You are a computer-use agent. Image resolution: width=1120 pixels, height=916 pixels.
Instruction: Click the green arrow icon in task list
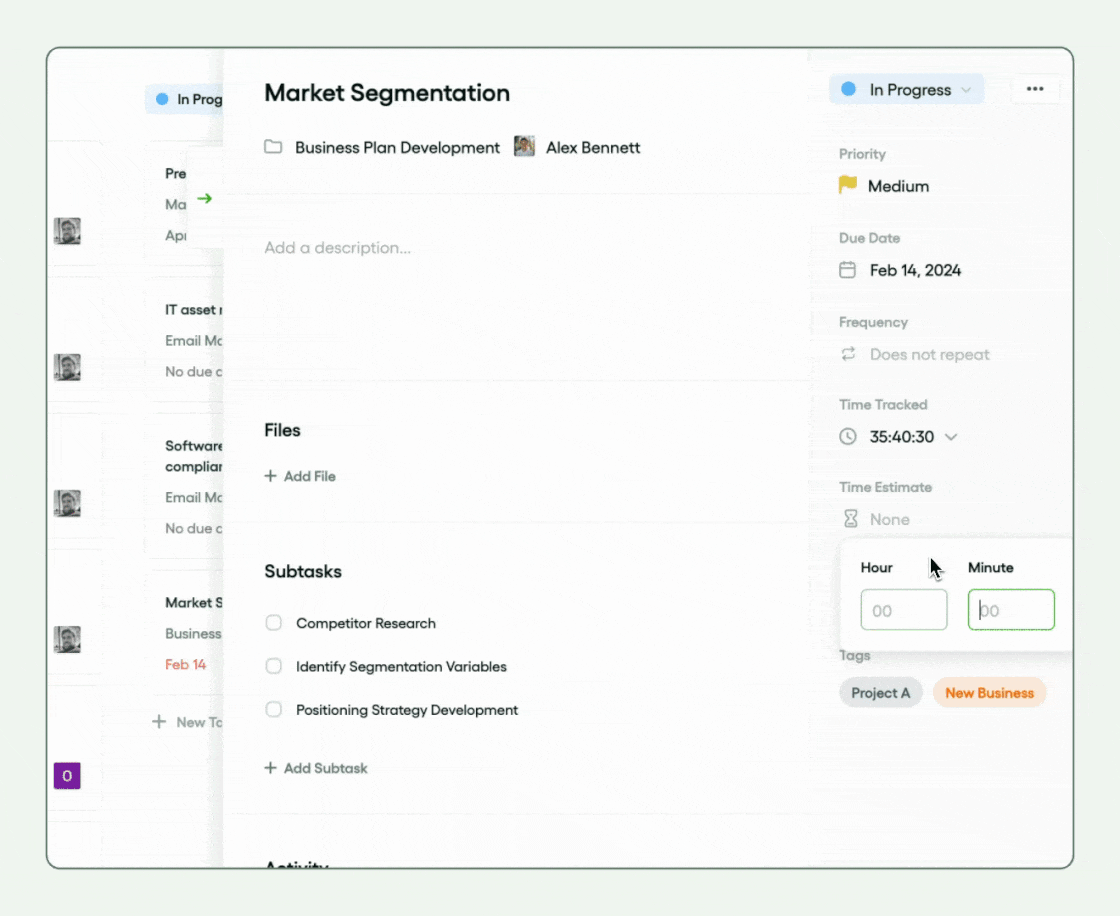[x=205, y=199]
